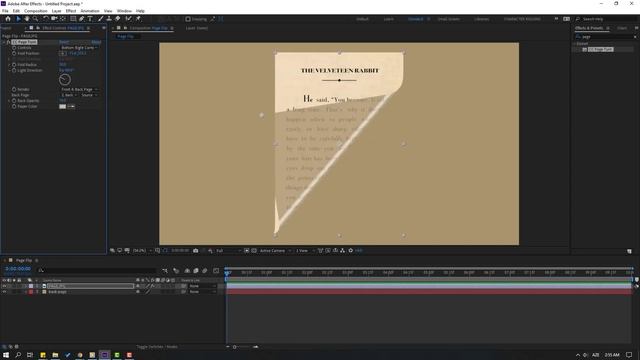Open the Back Page layer dropdown
Viewport: 640px width, 360px height.
pos(69,95)
